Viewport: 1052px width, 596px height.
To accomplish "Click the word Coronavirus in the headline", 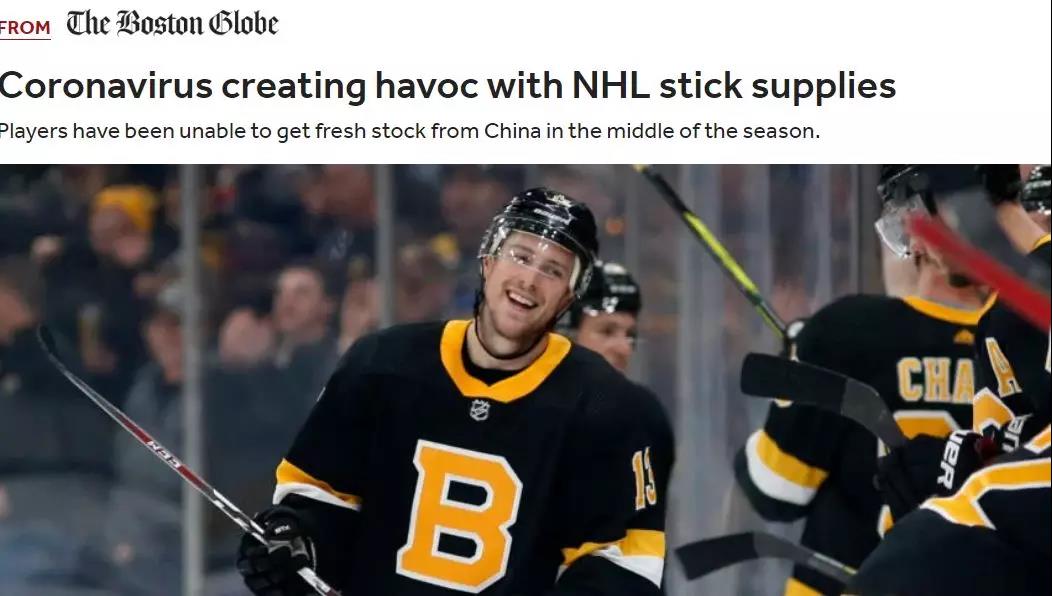I will coord(106,86).
